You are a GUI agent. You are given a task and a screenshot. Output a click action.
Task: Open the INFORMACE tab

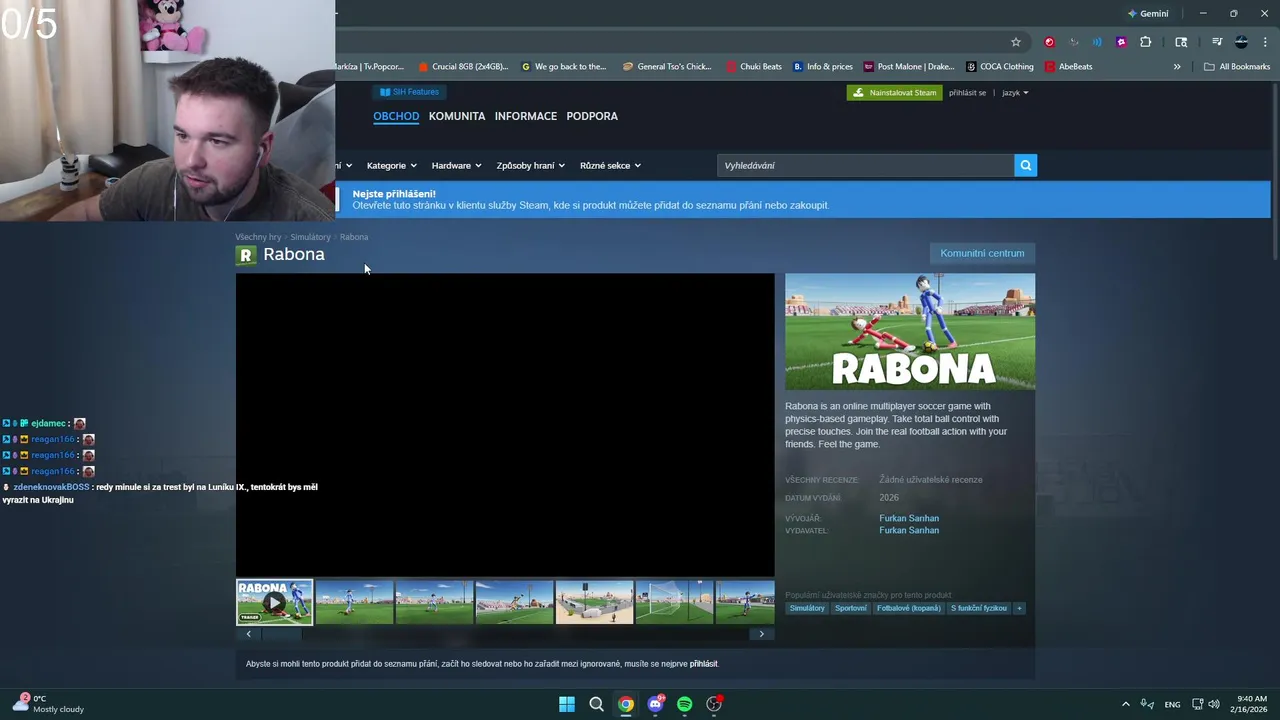tap(526, 116)
